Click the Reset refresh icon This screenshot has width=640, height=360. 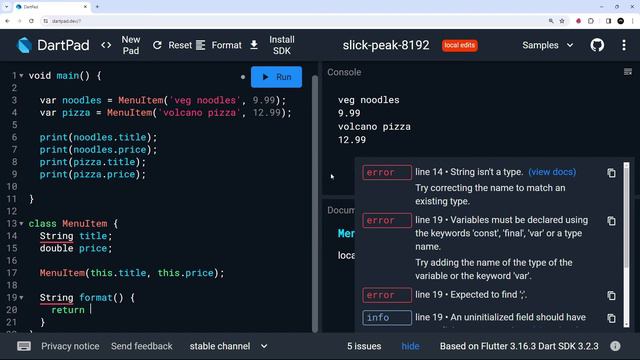point(157,45)
